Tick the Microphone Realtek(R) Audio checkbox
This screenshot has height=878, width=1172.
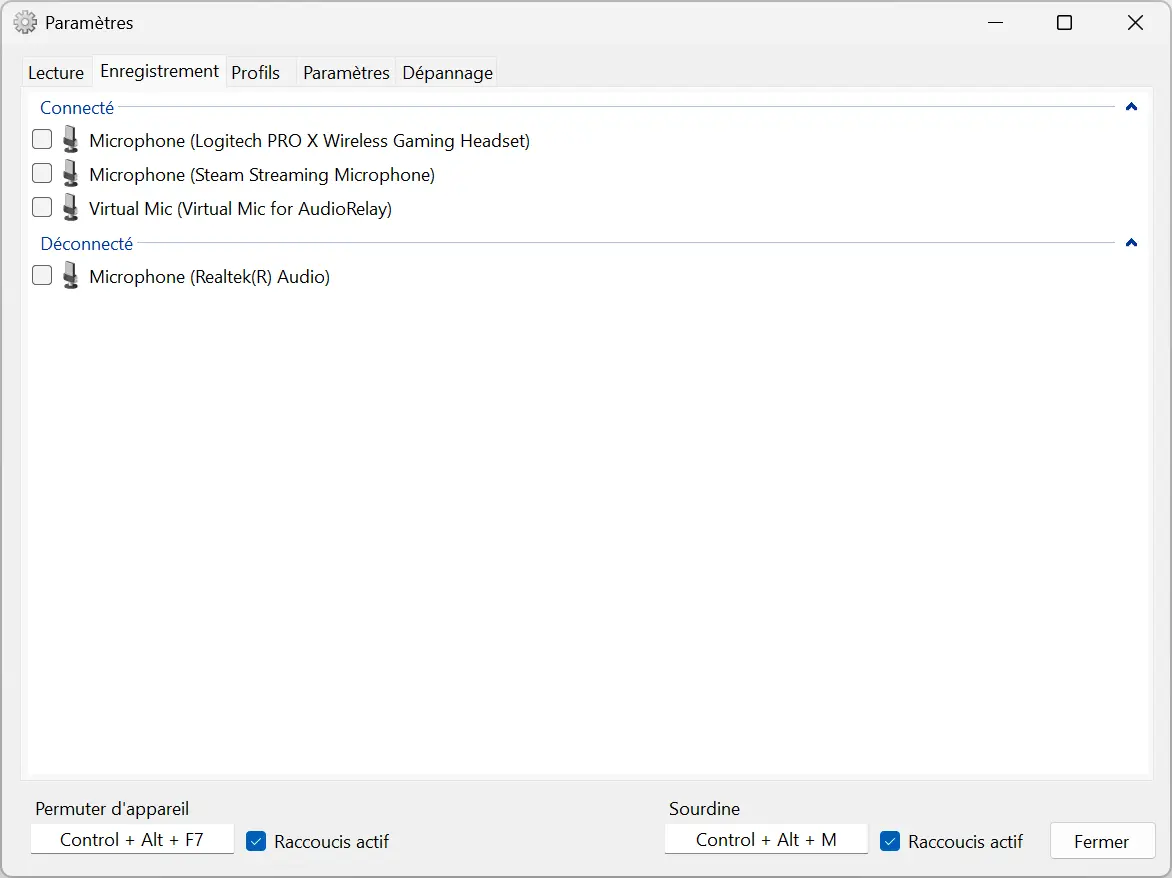point(42,275)
